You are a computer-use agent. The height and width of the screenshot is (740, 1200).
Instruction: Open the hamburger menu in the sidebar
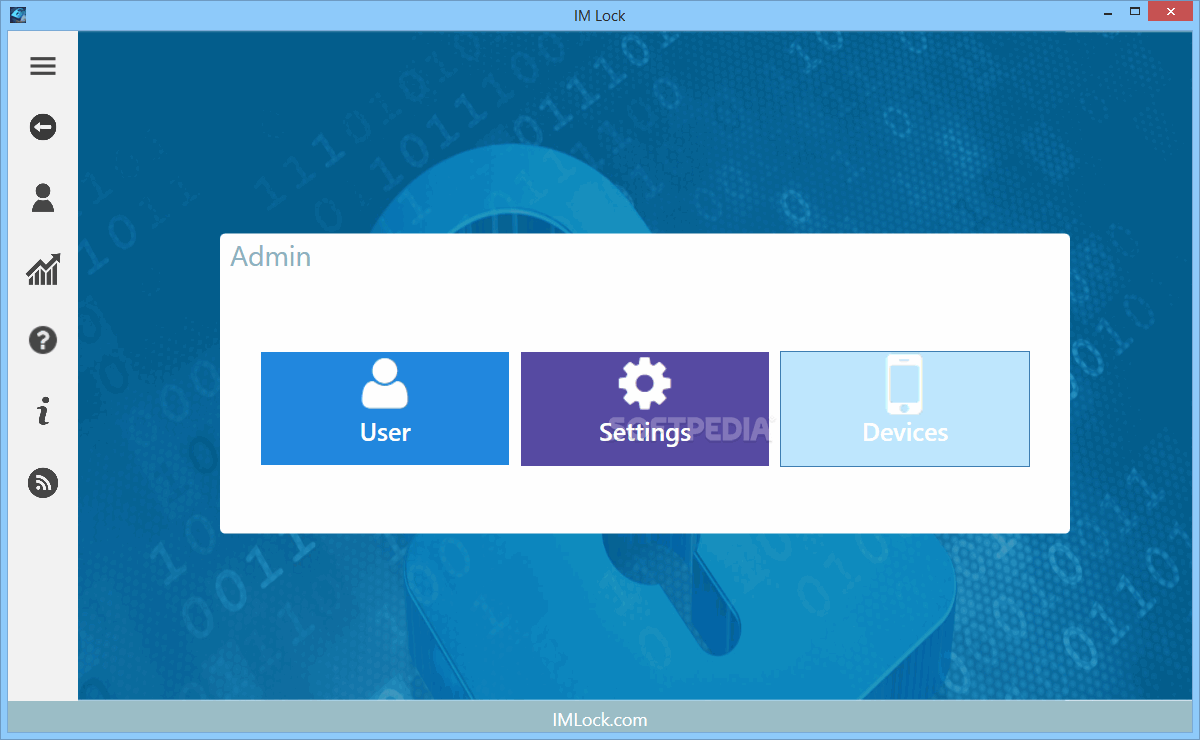point(43,66)
